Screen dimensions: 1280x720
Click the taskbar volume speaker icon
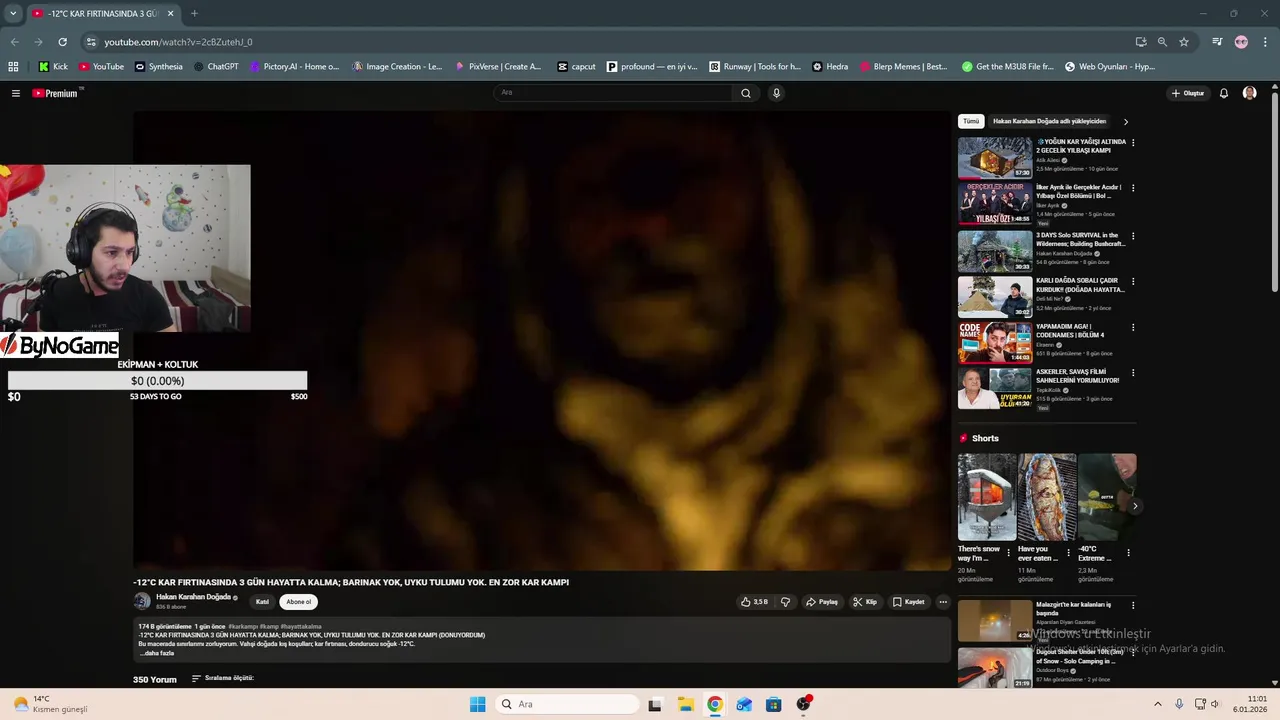[1215, 704]
